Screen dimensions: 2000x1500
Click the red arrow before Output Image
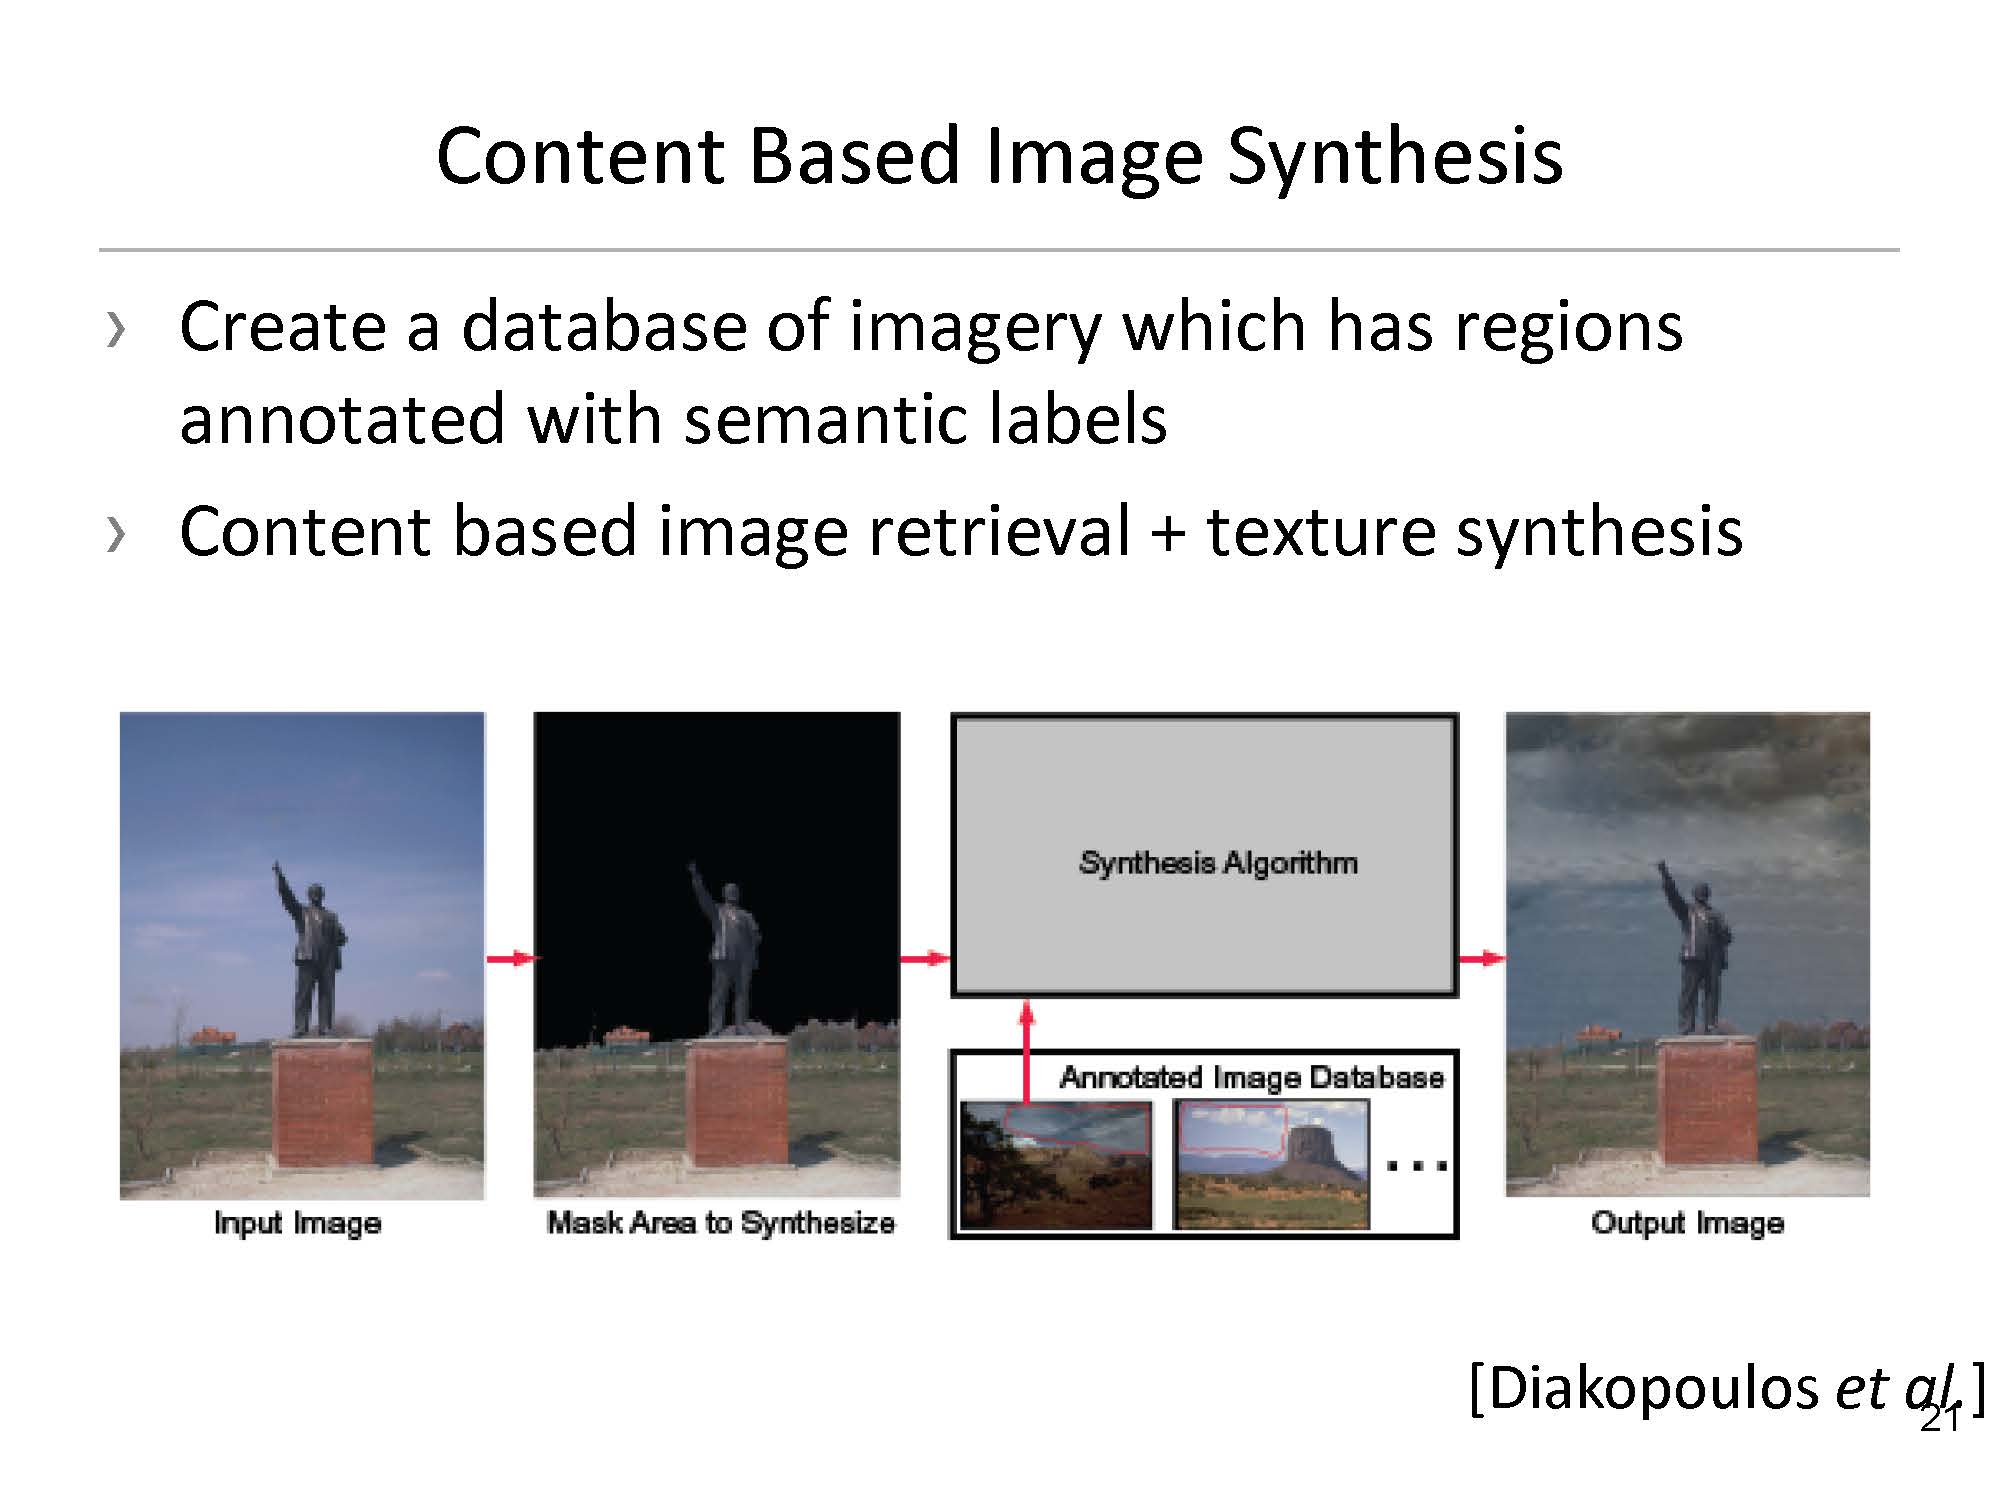click(x=1482, y=959)
